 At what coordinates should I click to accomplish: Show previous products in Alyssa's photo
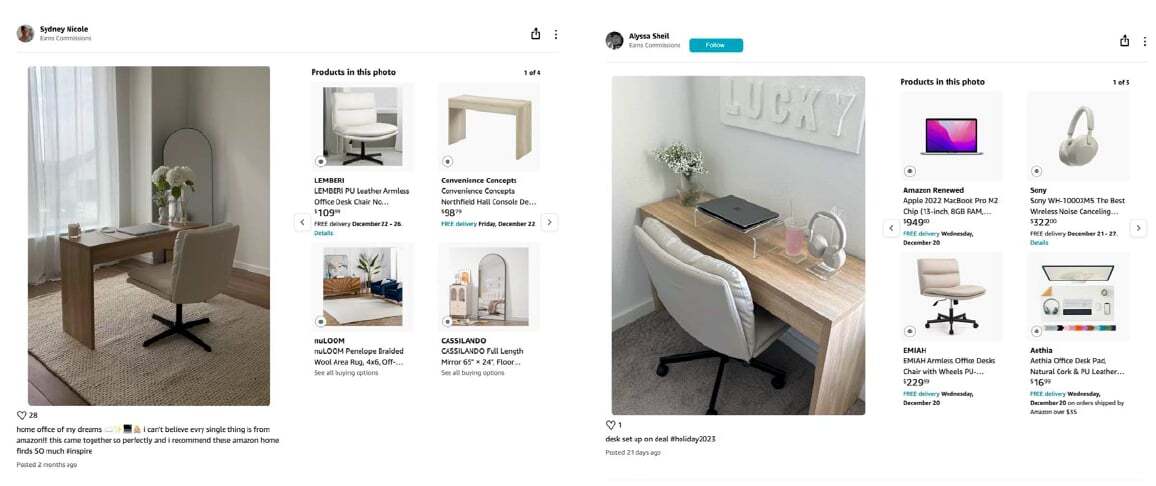891,229
